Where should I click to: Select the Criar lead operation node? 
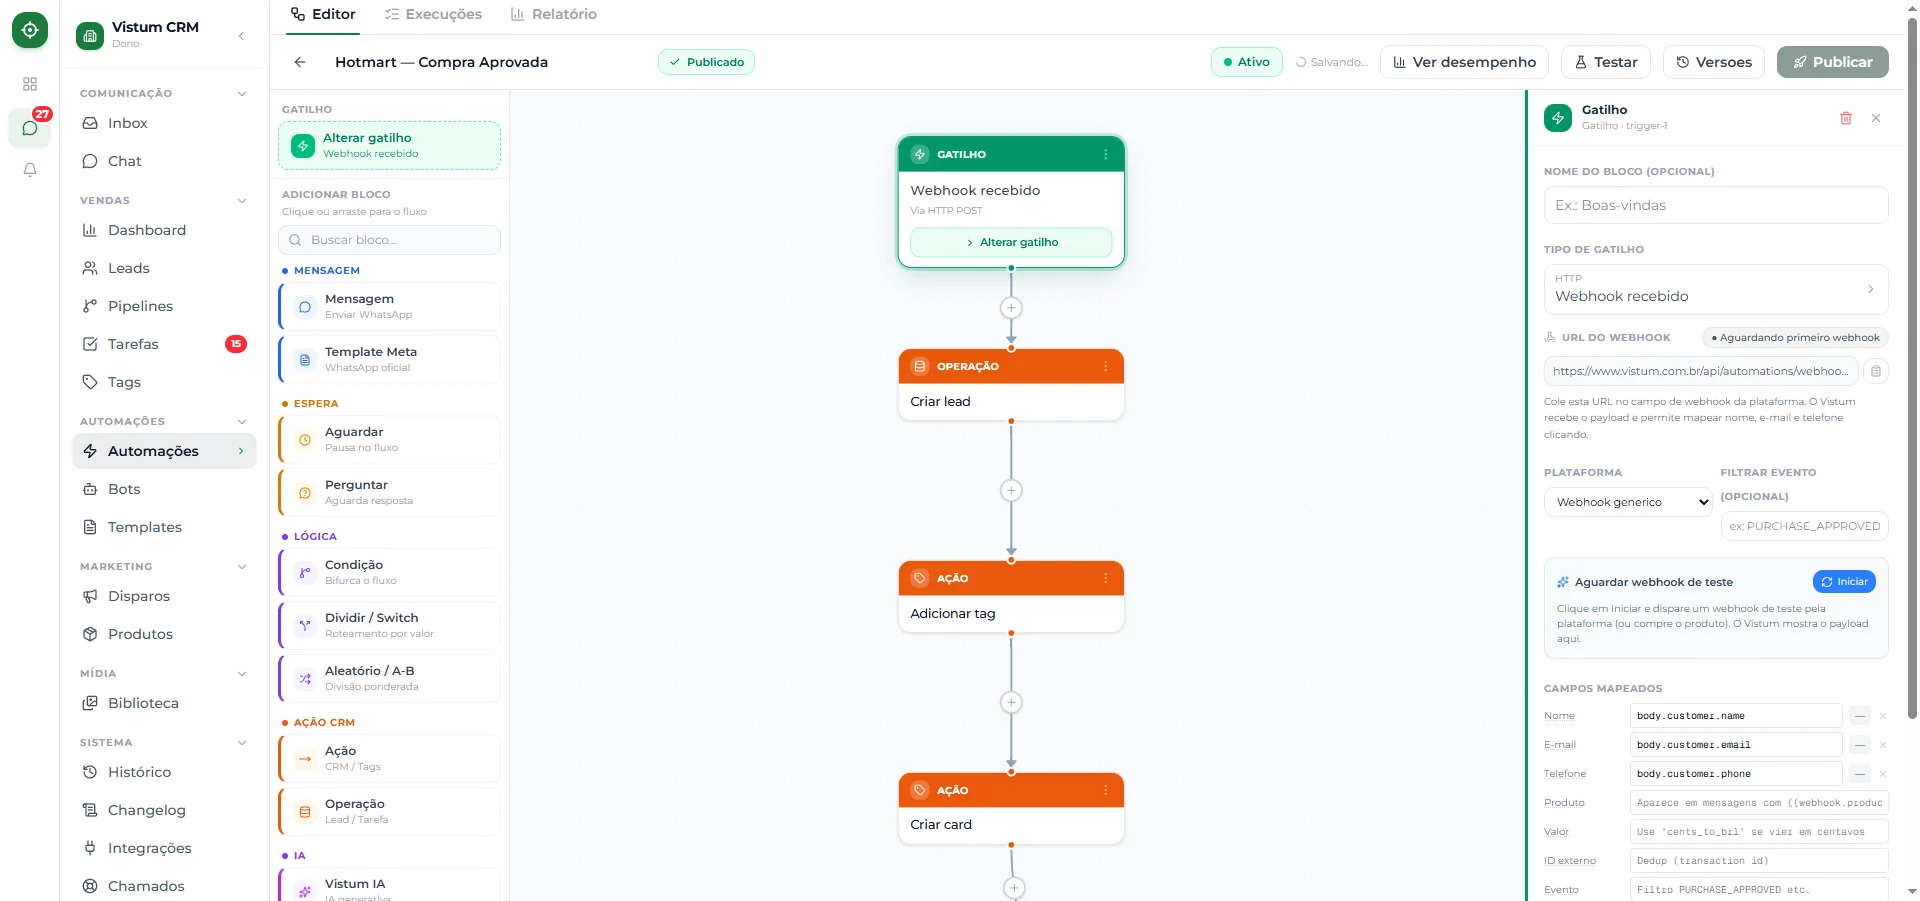pos(1011,384)
